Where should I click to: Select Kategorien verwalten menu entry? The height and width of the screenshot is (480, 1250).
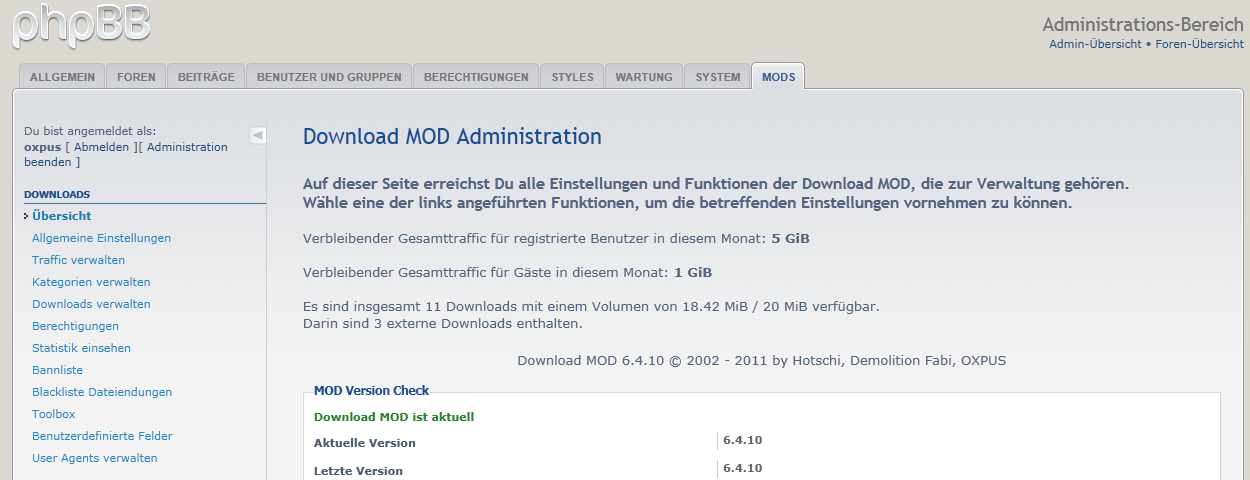(x=91, y=282)
